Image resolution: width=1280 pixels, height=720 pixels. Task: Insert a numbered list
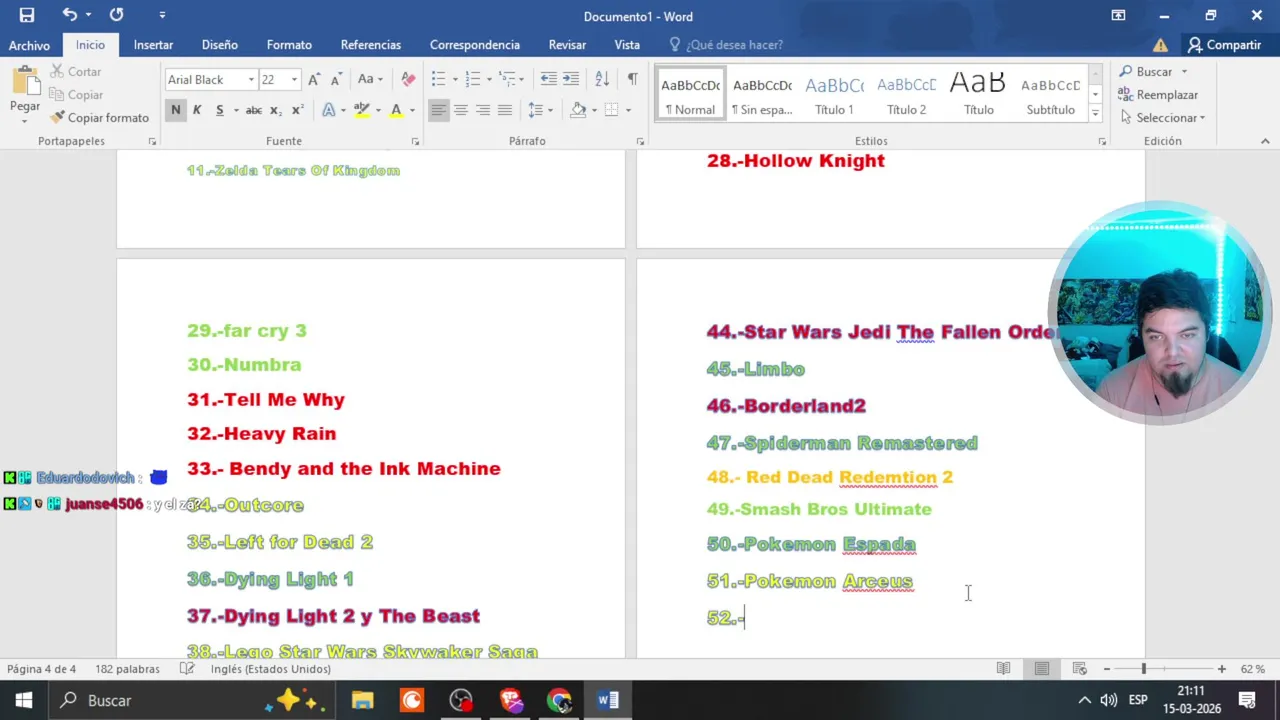pyautogui.click(x=473, y=79)
